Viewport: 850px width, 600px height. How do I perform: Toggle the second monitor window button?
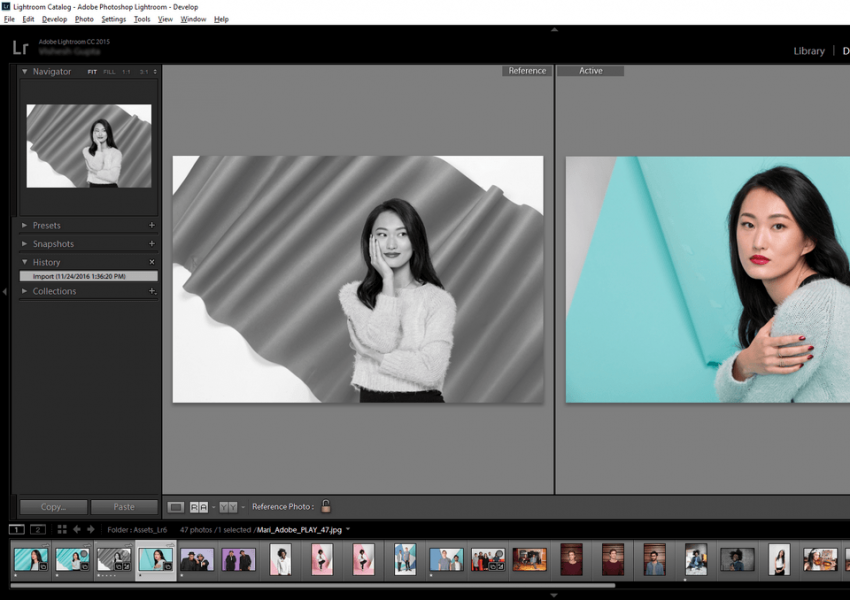coord(38,529)
